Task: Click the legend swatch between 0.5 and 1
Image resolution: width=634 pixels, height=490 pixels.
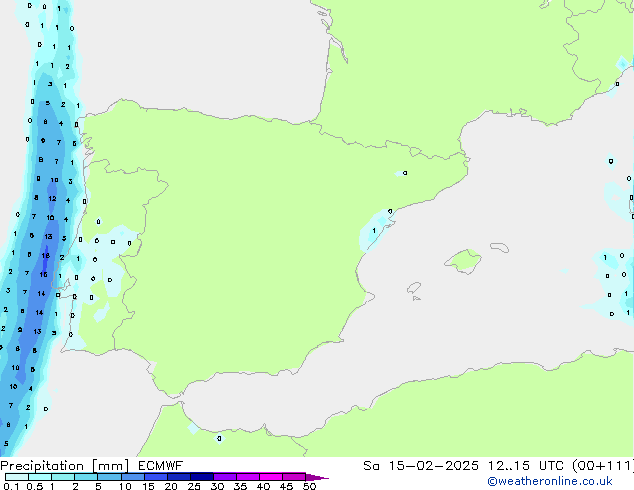Action: tap(40, 477)
